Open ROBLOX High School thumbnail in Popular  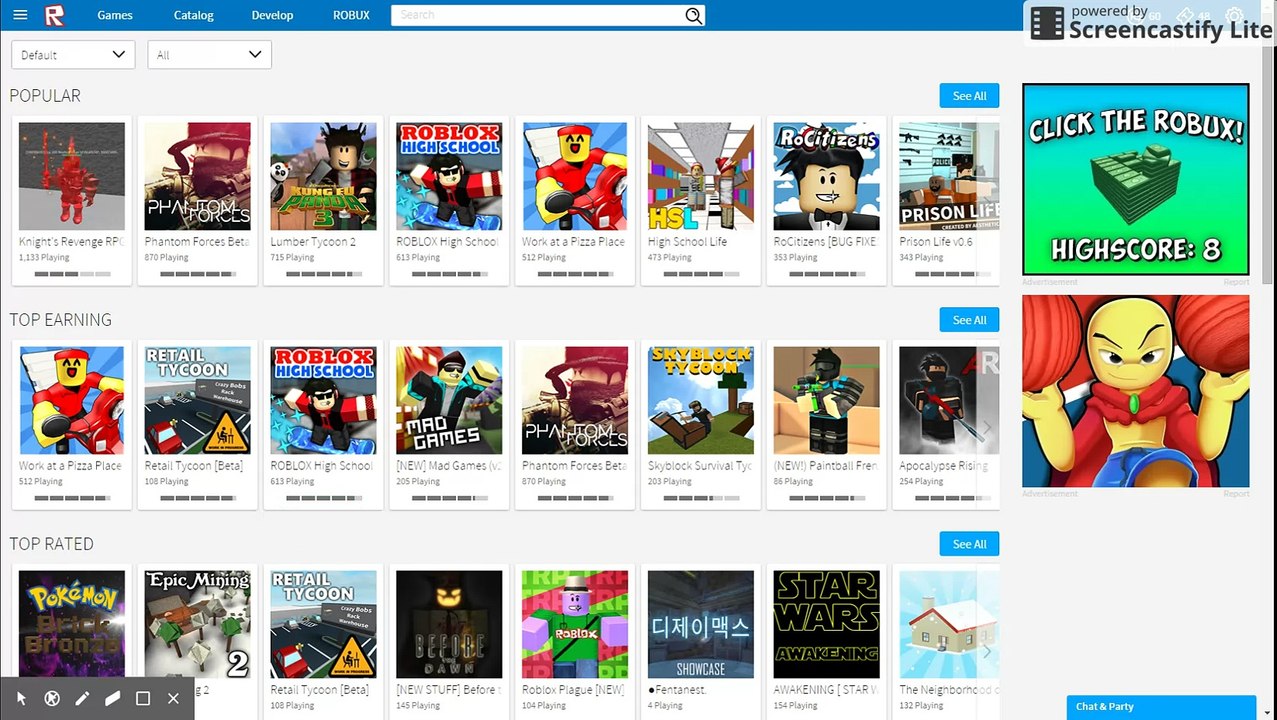449,176
